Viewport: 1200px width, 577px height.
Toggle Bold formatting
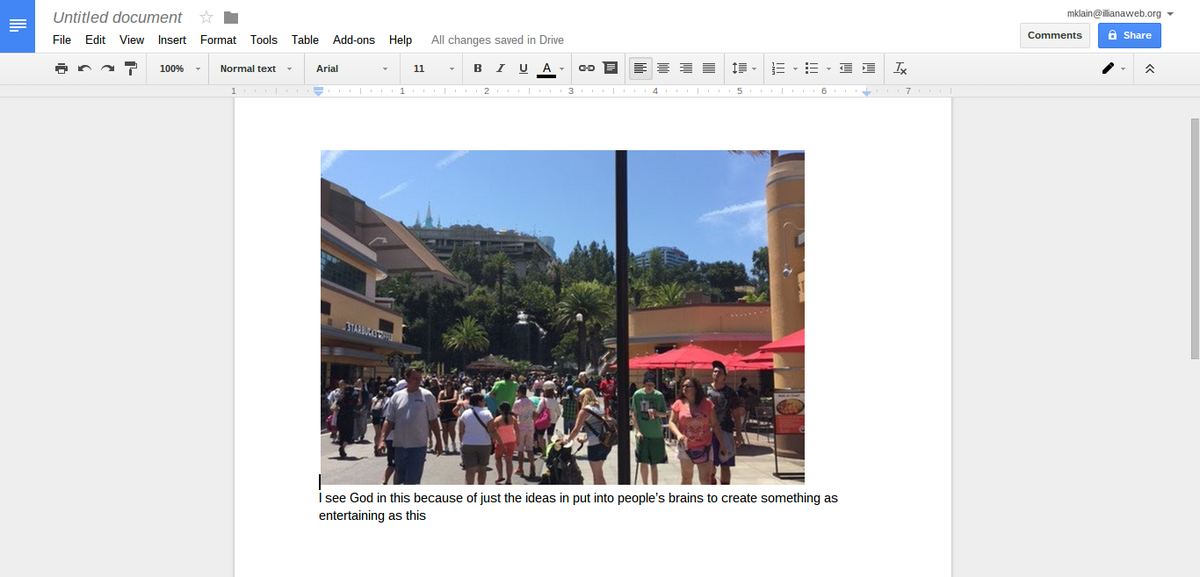pos(477,68)
